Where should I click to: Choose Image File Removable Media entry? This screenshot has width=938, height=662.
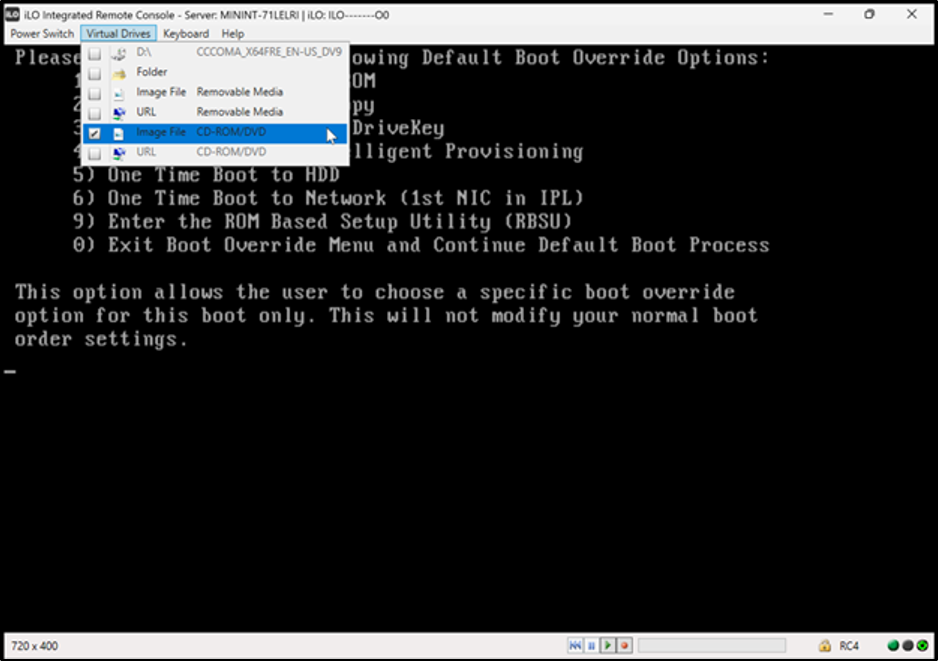click(214, 93)
